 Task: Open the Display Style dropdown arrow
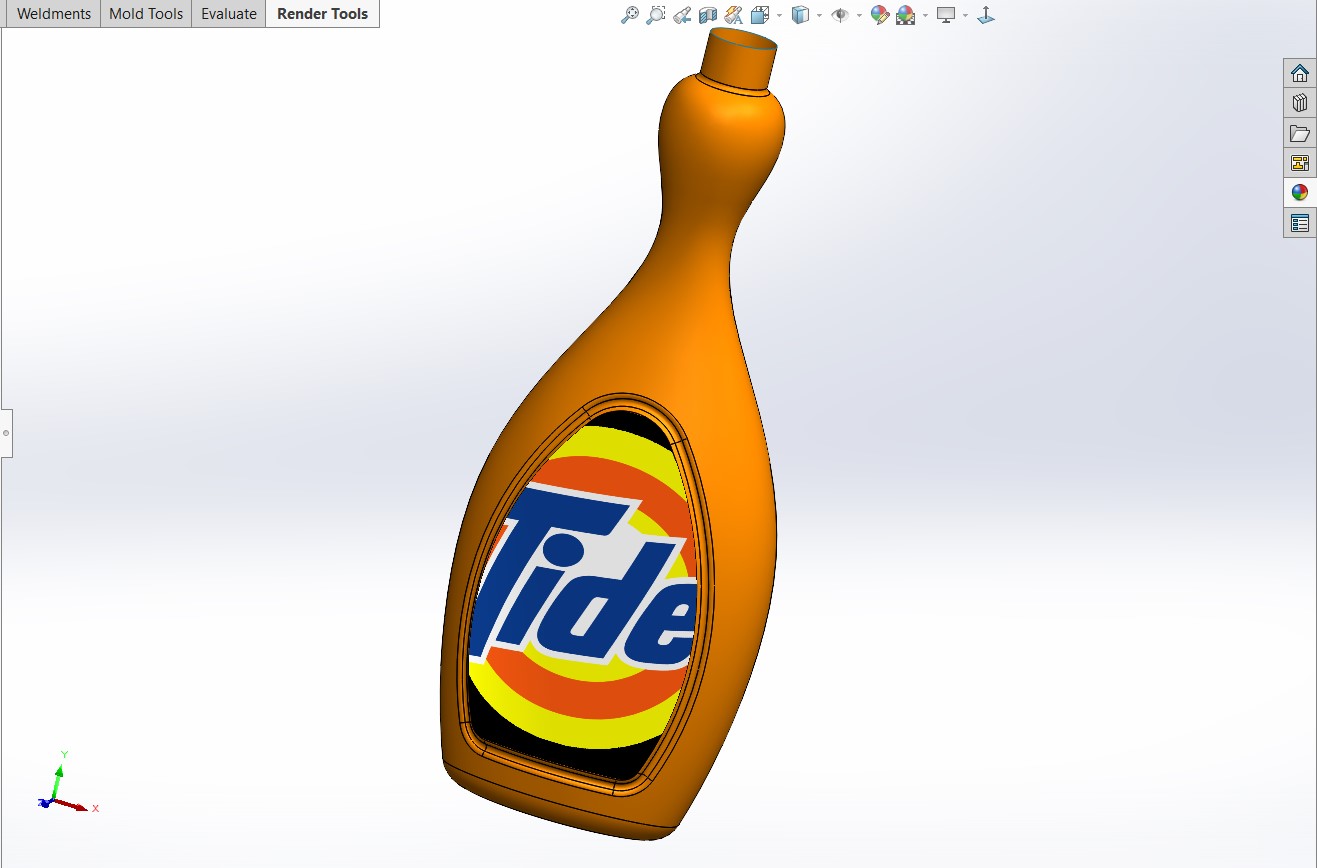pos(819,16)
